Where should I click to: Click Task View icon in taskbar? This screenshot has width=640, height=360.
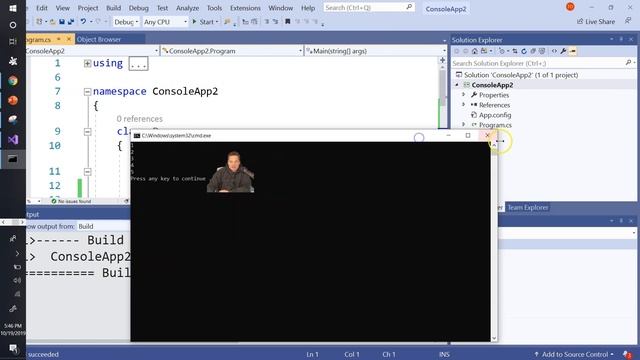pyautogui.click(x=13, y=41)
